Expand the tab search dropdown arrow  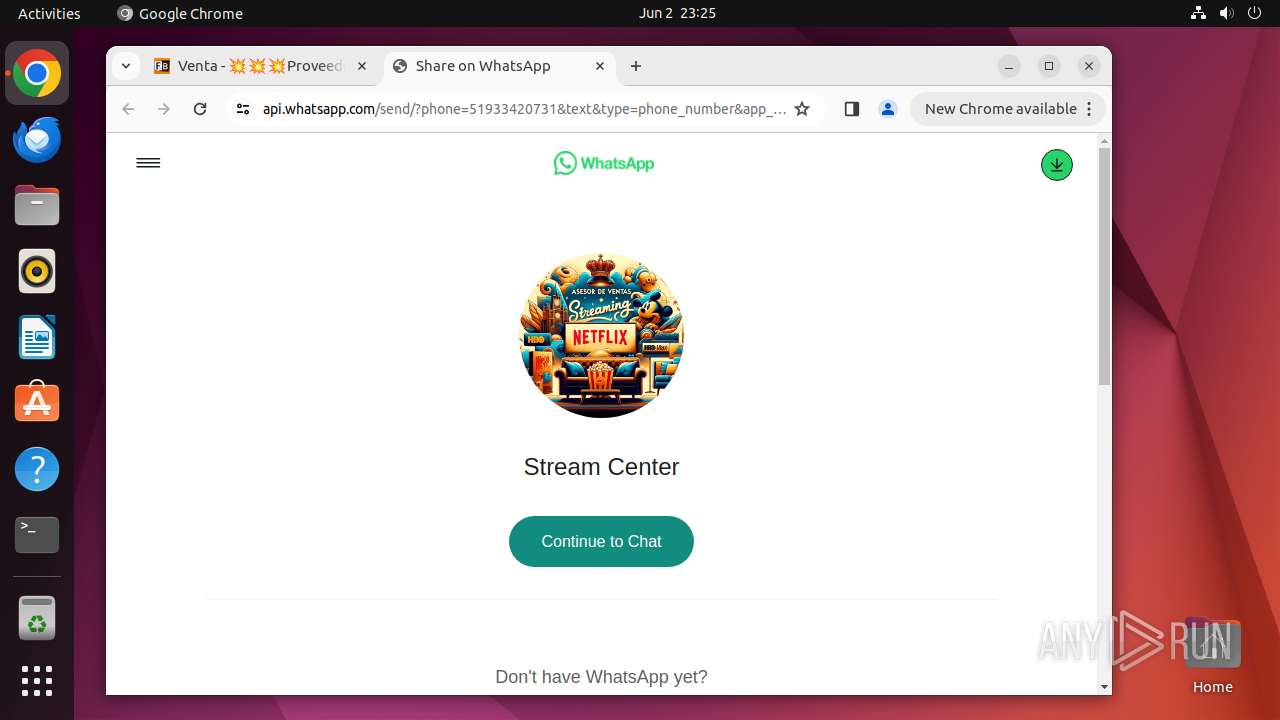tap(125, 66)
